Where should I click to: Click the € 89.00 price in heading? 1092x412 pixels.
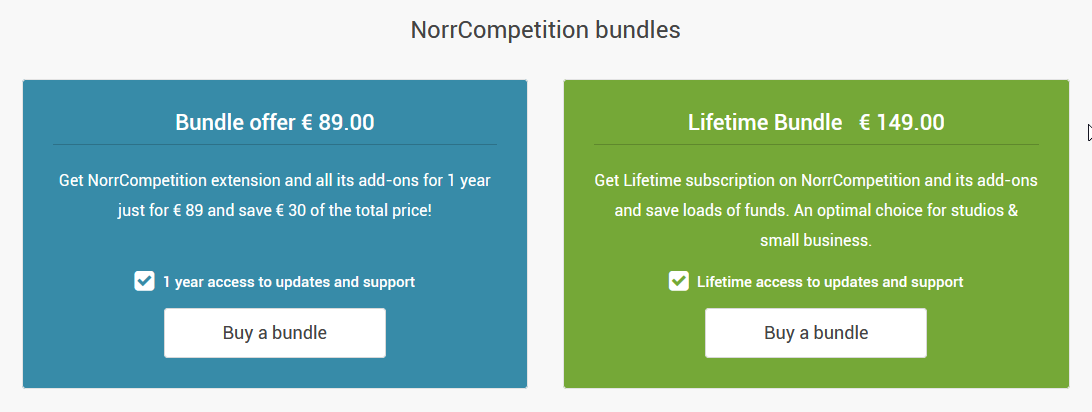click(338, 123)
